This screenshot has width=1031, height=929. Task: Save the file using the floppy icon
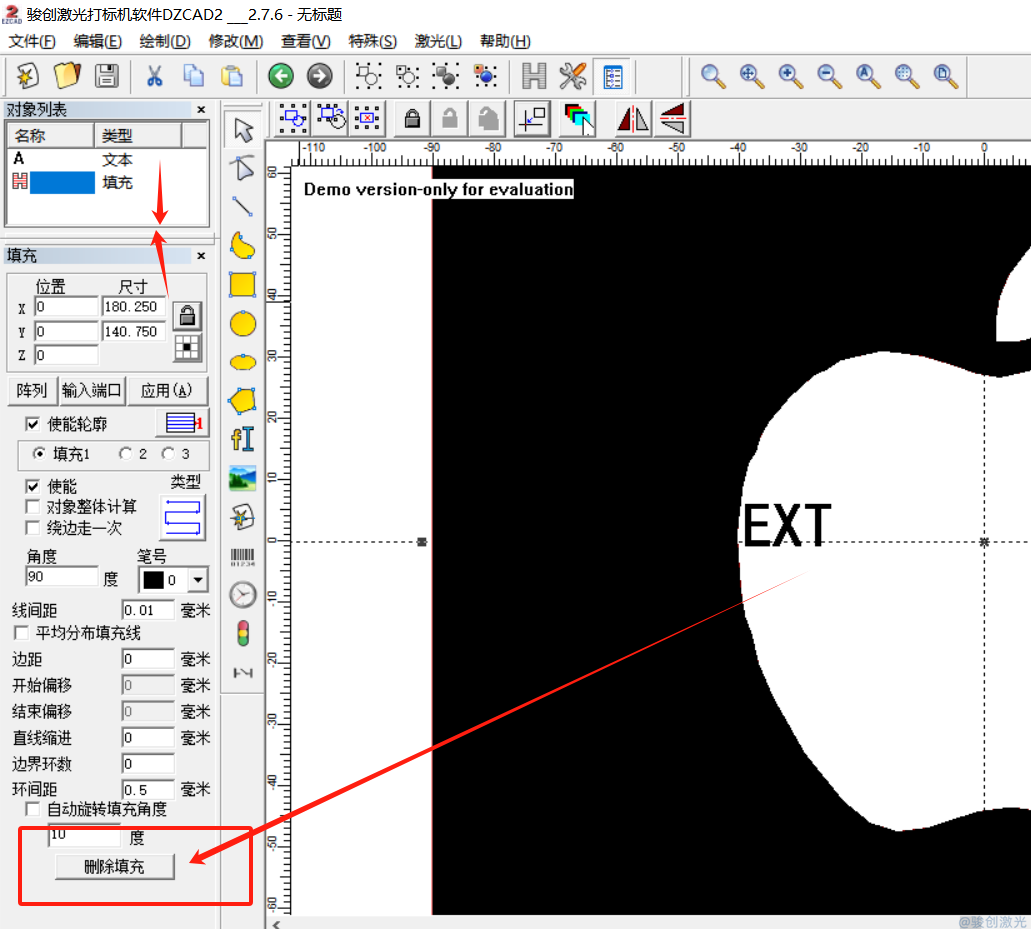click(106, 76)
